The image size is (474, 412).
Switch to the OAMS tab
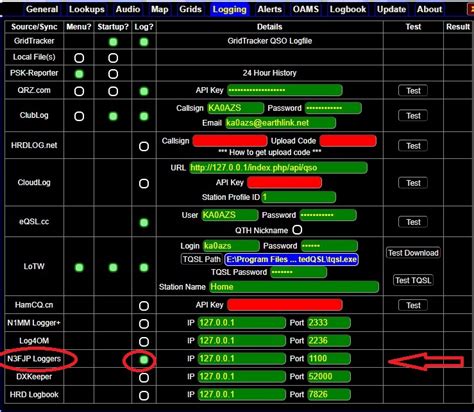tap(306, 9)
